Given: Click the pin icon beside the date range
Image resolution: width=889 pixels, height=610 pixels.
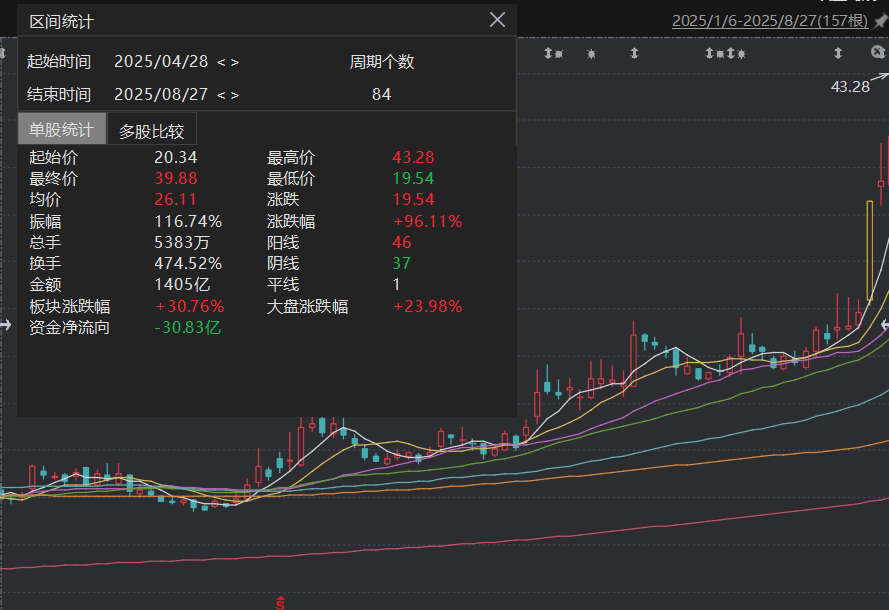Looking at the screenshot, I should [x=880, y=21].
